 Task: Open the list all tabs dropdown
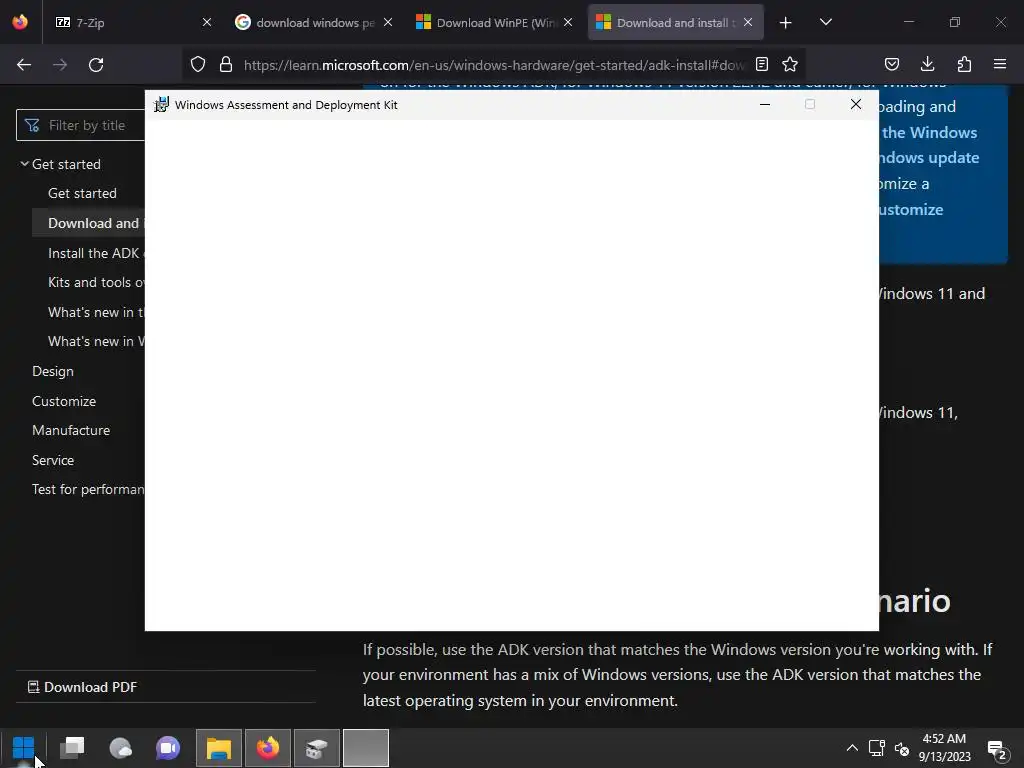pyautogui.click(x=825, y=22)
